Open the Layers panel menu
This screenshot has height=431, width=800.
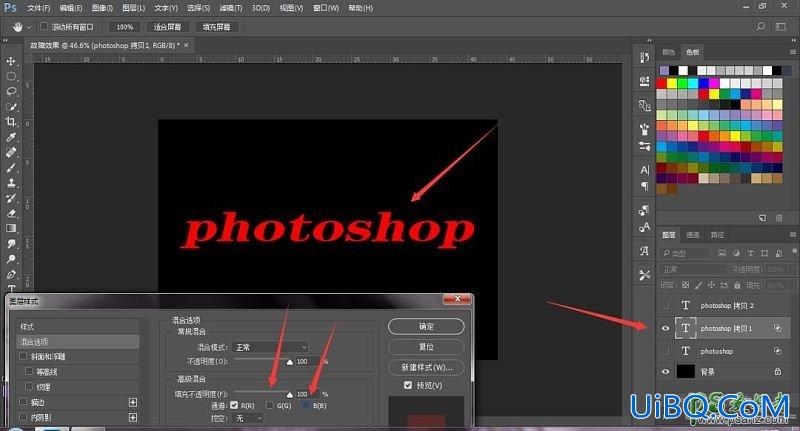pyautogui.click(x=792, y=235)
